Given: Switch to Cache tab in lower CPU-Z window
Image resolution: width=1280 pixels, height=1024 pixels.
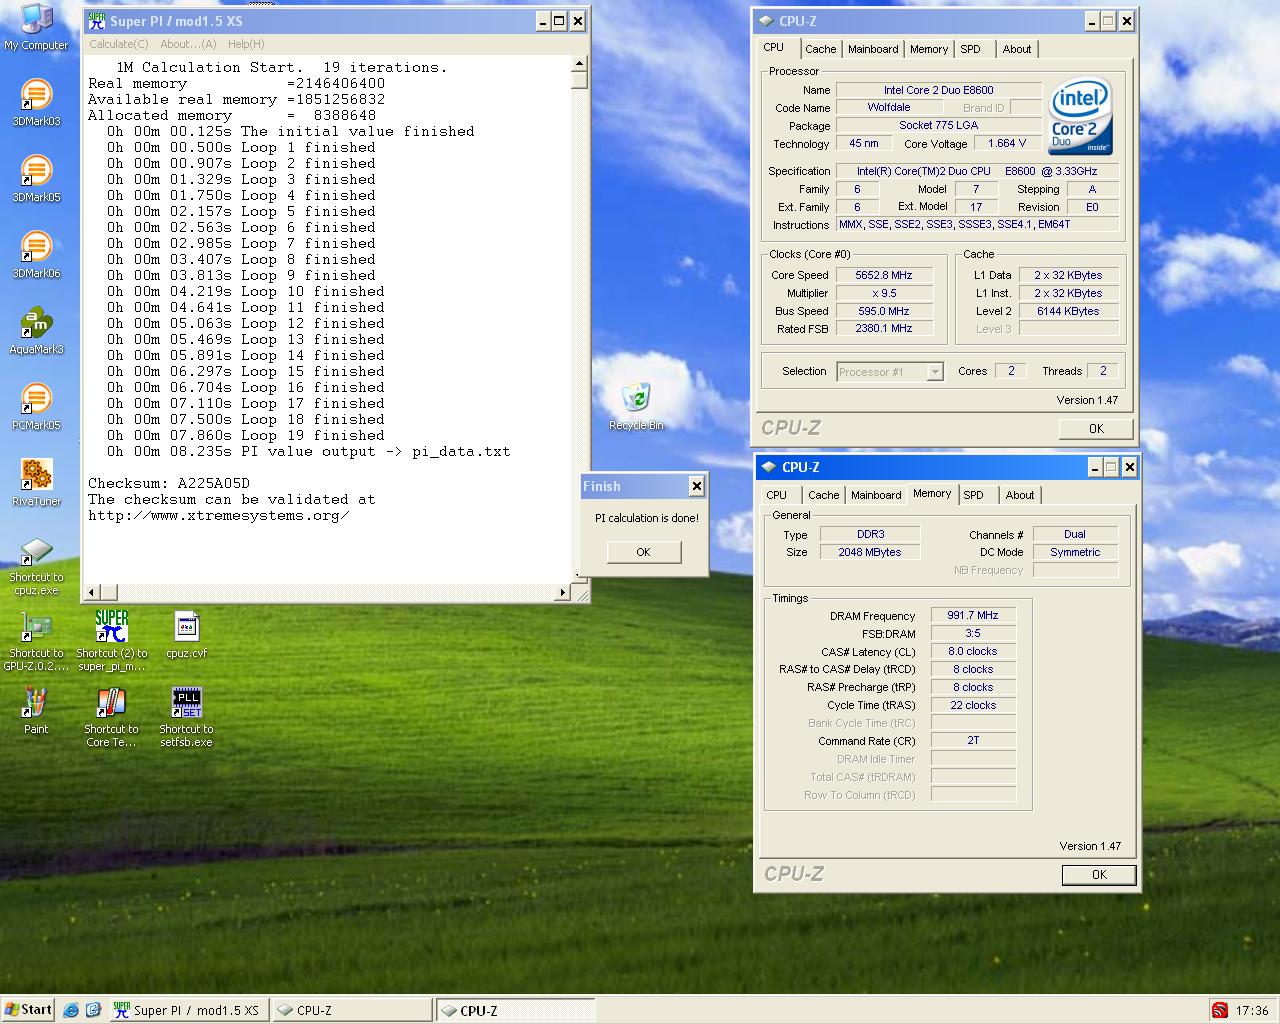Looking at the screenshot, I should (x=823, y=495).
